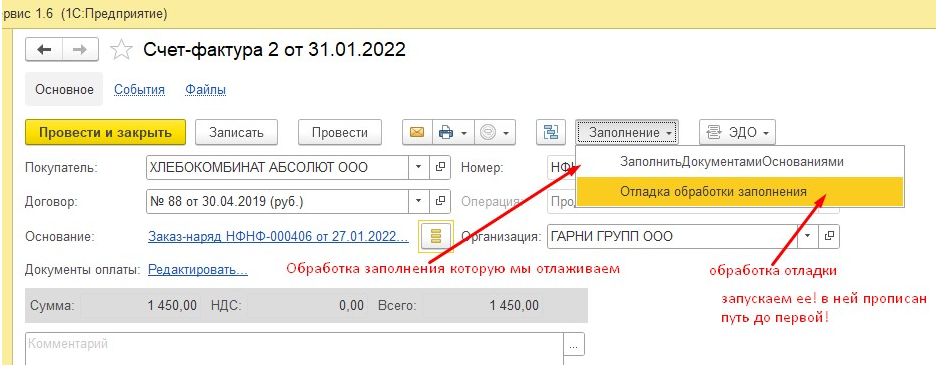The height and width of the screenshot is (365, 936).
Task: Open the Организация record via open icon
Action: tap(829, 236)
